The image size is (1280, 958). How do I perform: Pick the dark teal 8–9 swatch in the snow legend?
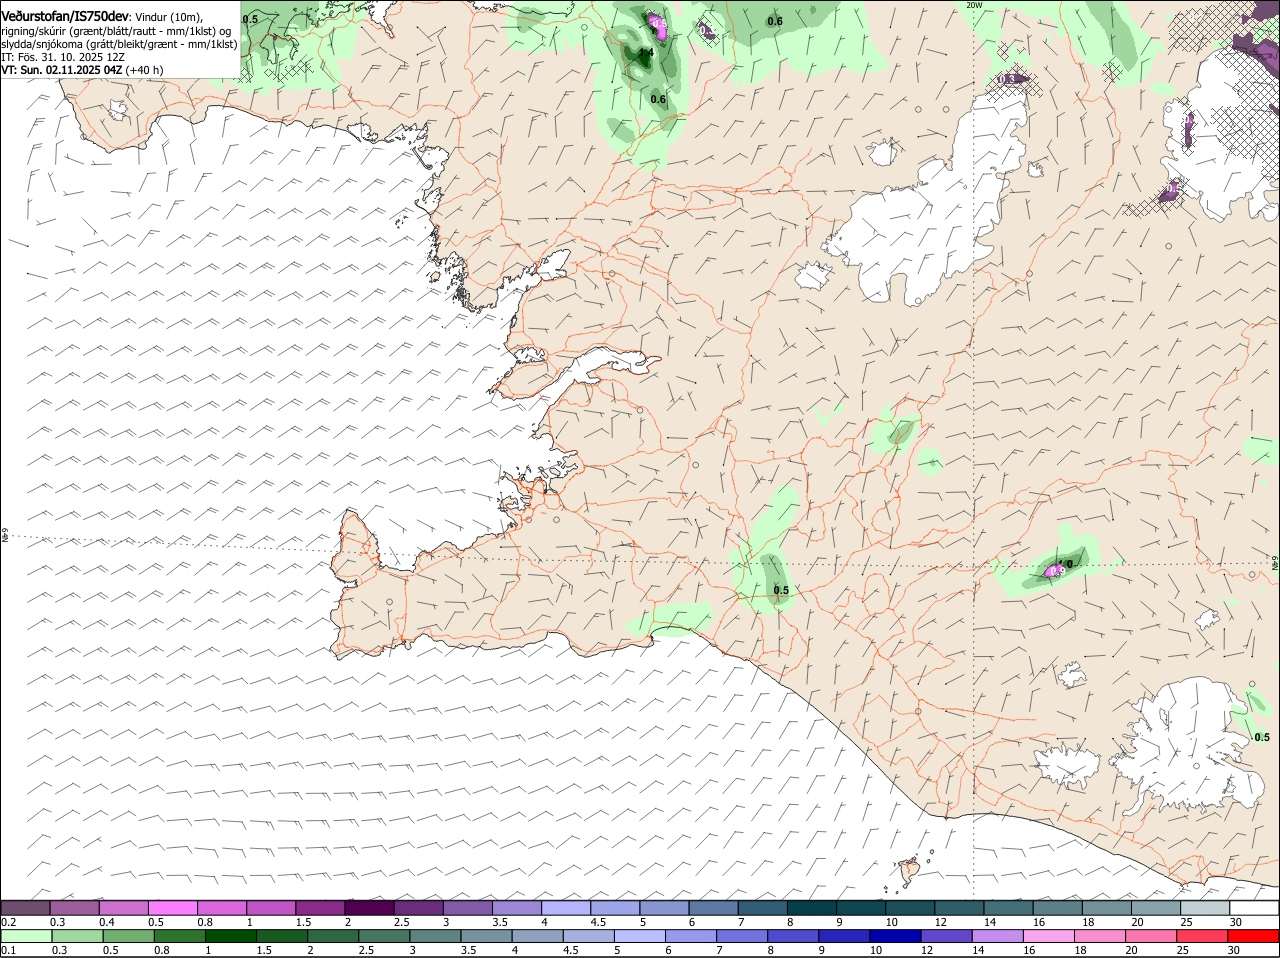point(810,907)
